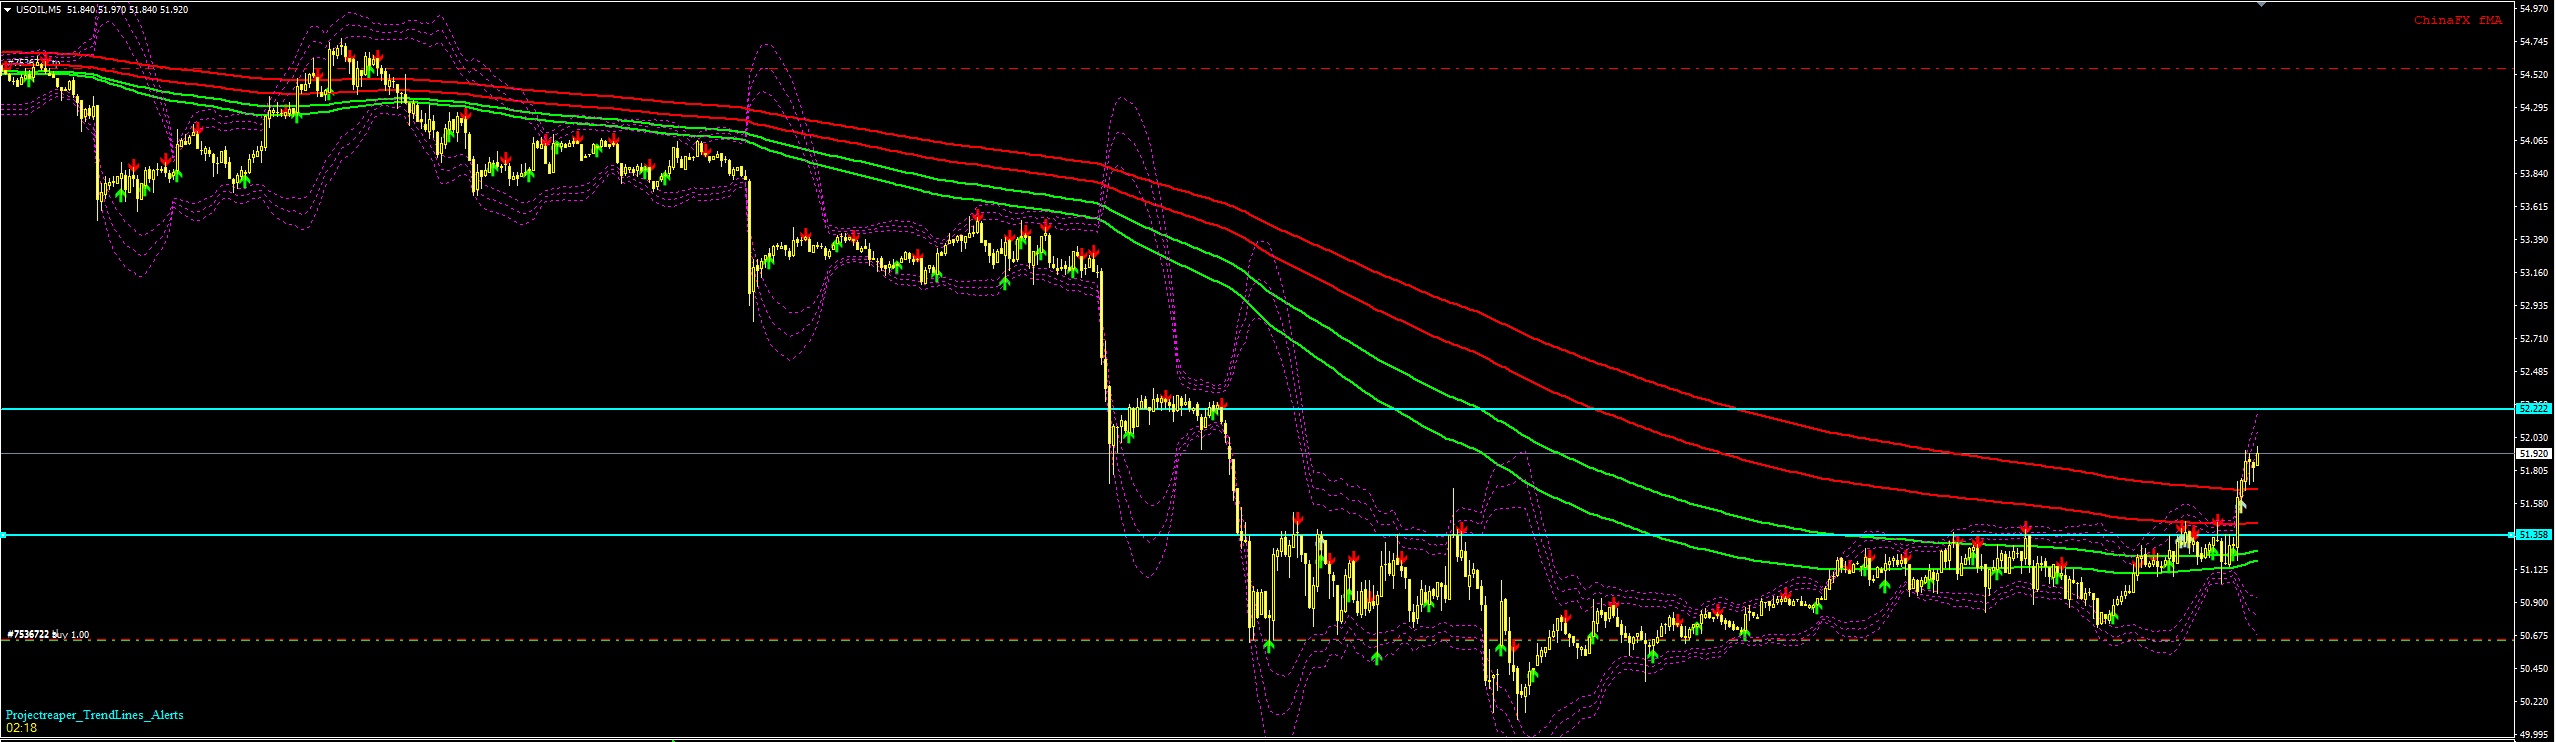The height and width of the screenshot is (742, 2556).
Task: Click the 53.390 price axis label
Action: pos(2535,239)
